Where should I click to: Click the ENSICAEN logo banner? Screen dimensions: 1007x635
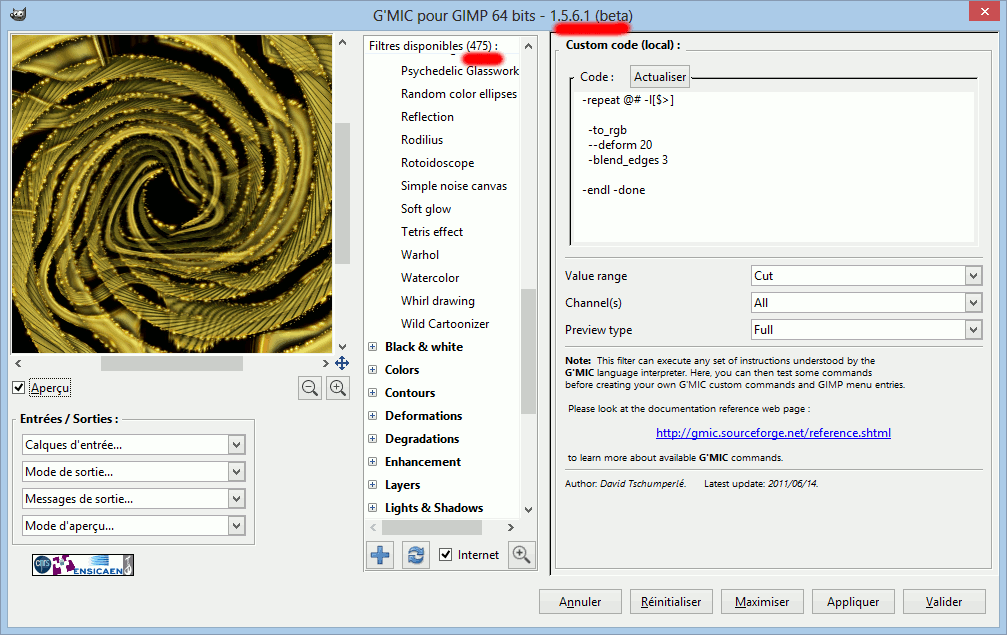point(83,565)
